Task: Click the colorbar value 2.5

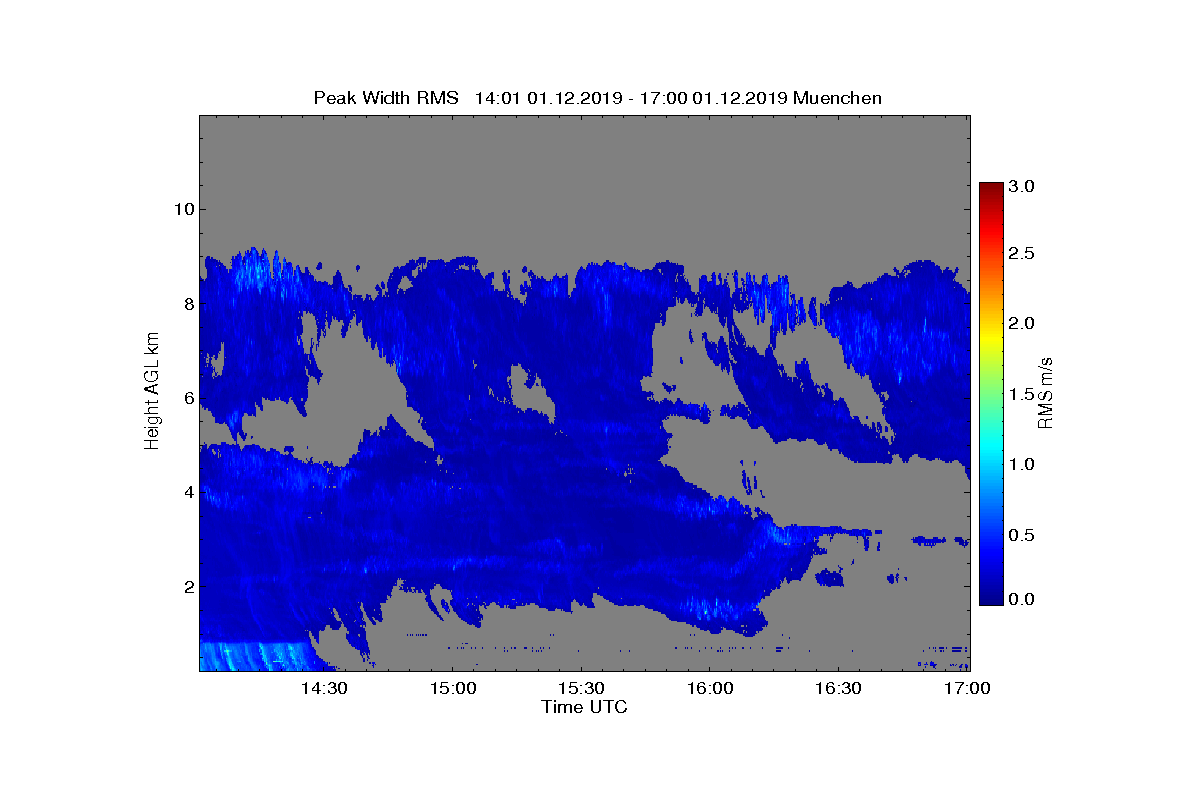Action: tap(1021, 254)
